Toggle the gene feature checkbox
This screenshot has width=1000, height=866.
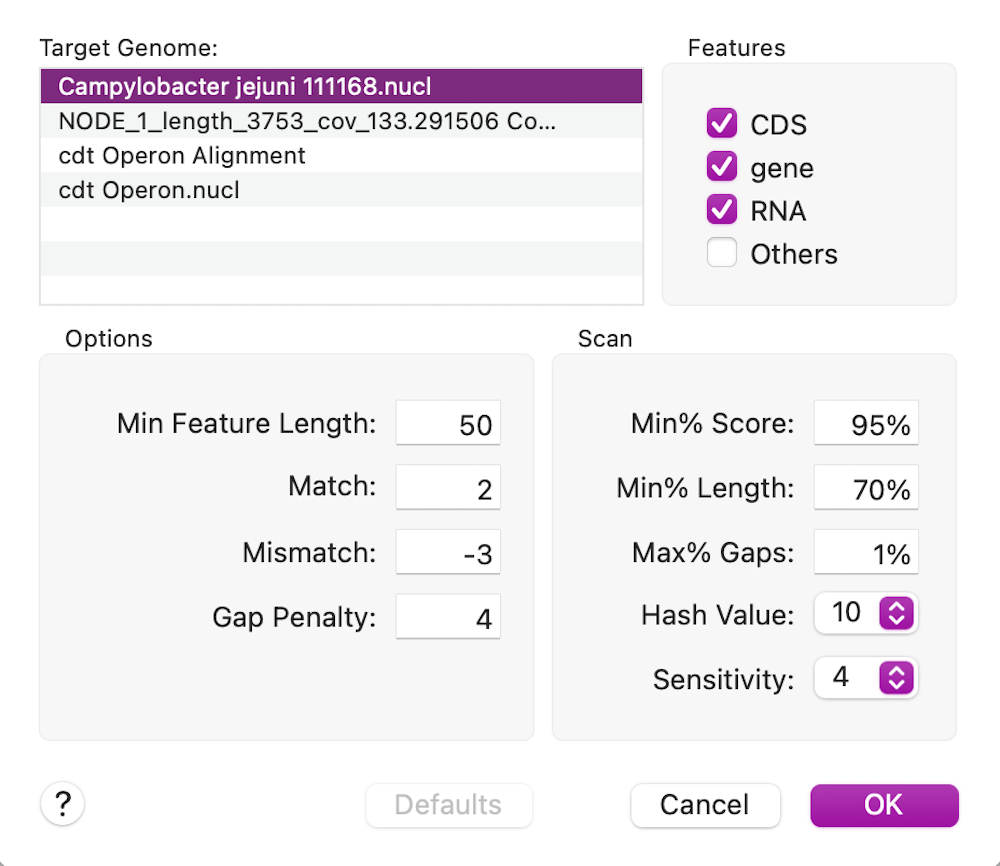[721, 167]
